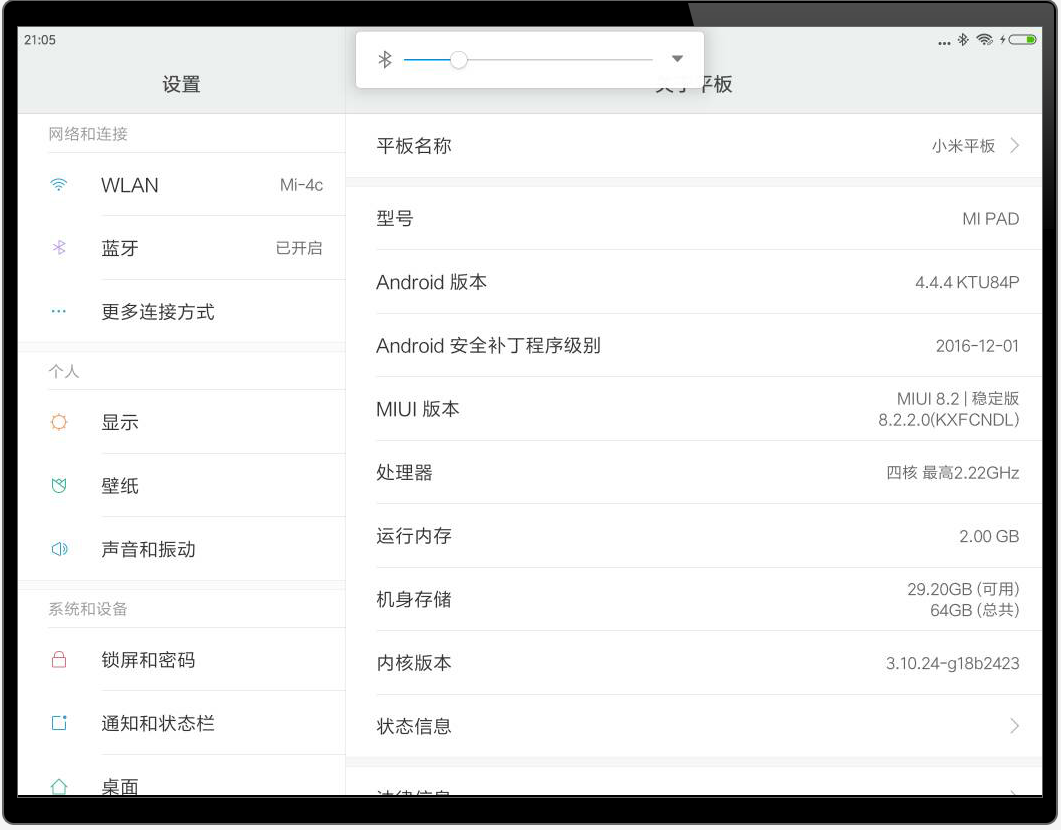
Task: Open 锁屏和密码 settings
Action: pos(181,660)
